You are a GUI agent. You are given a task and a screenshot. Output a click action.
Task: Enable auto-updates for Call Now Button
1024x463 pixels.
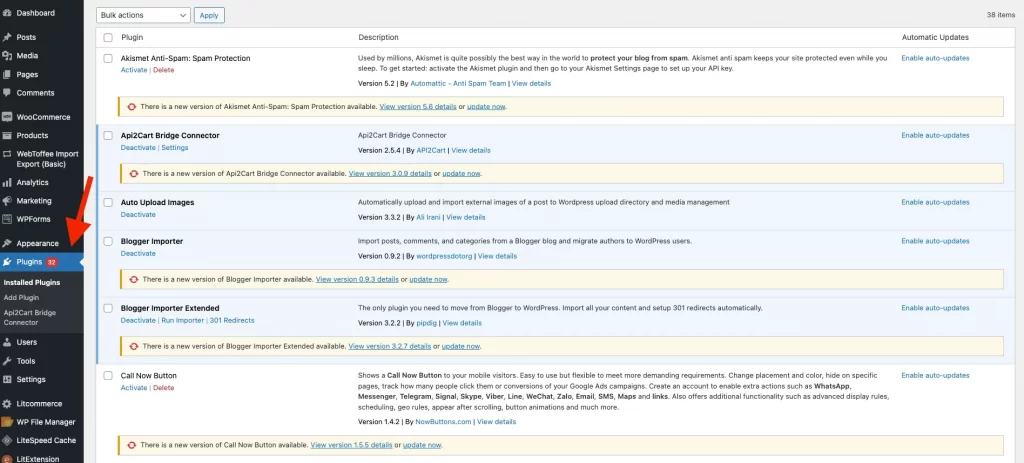coord(935,375)
